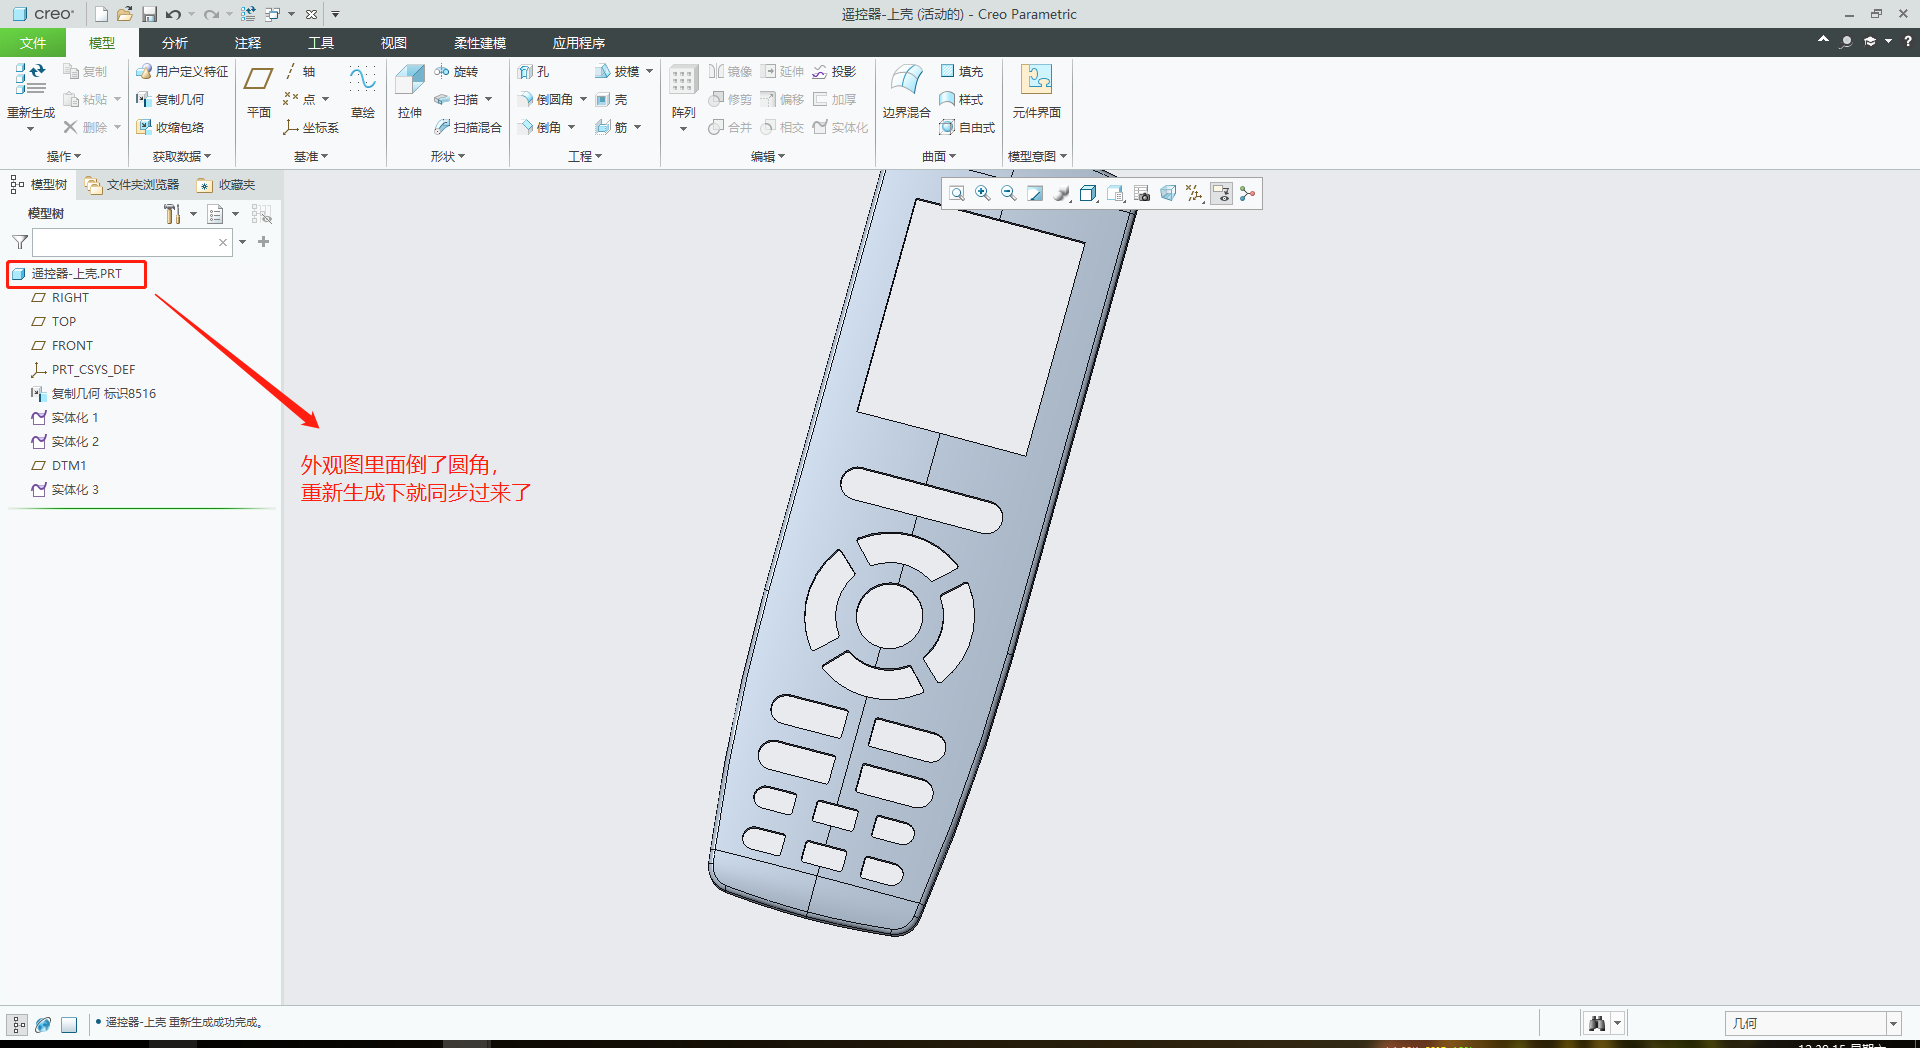Toggle full screen icon in status bar
The width and height of the screenshot is (1920, 1048).
point(69,1024)
